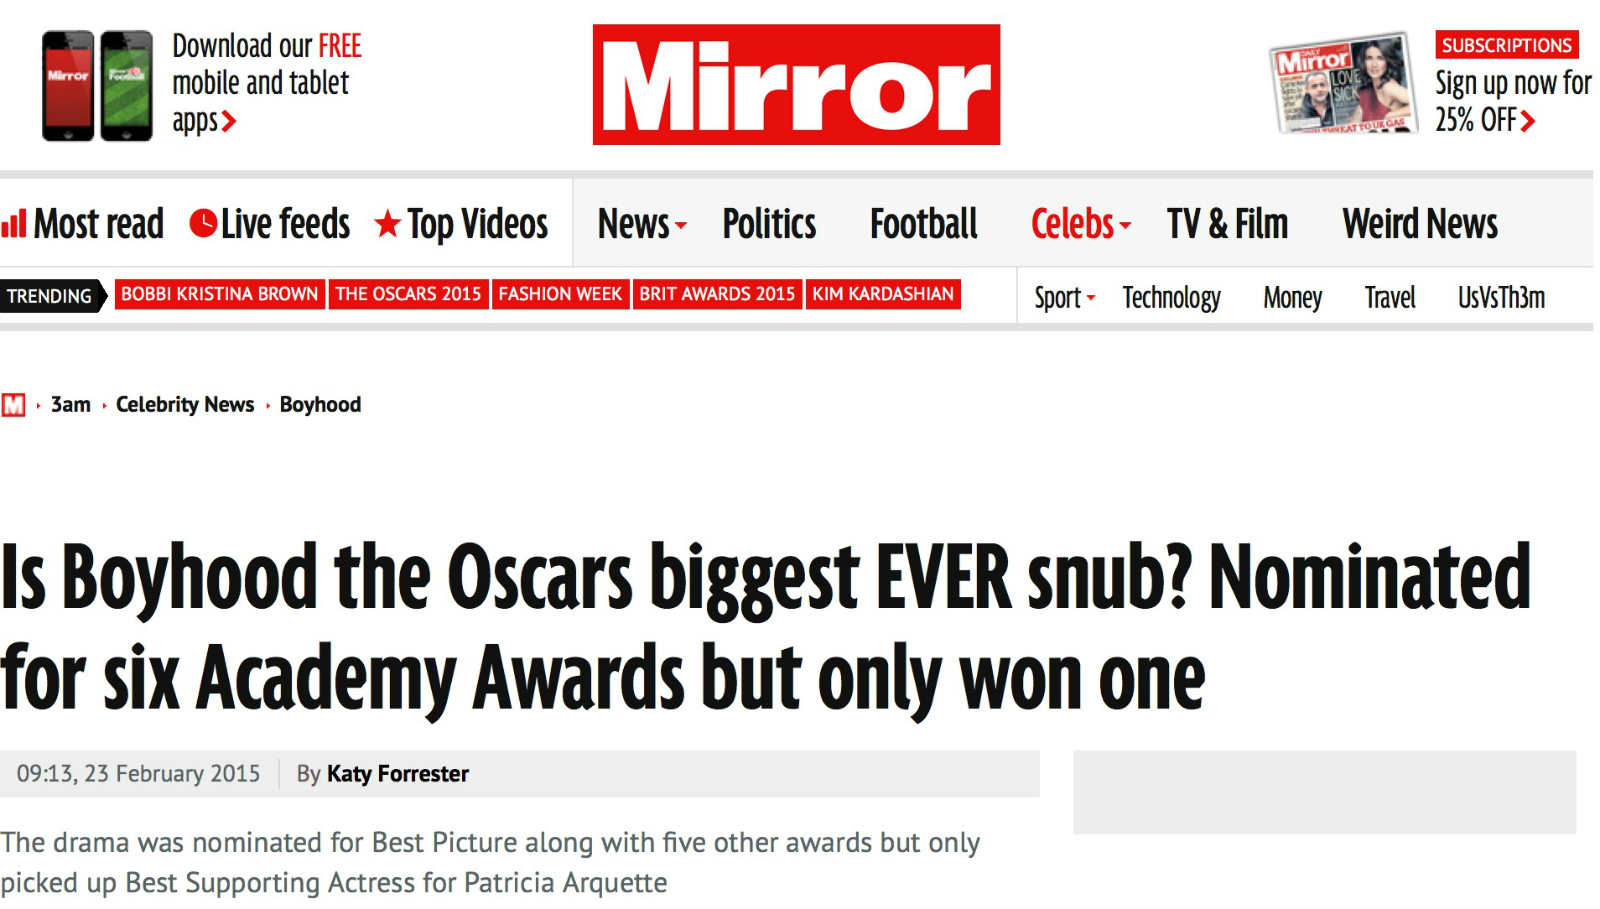
Task: Open author Katy Forrester's page
Action: 397,774
